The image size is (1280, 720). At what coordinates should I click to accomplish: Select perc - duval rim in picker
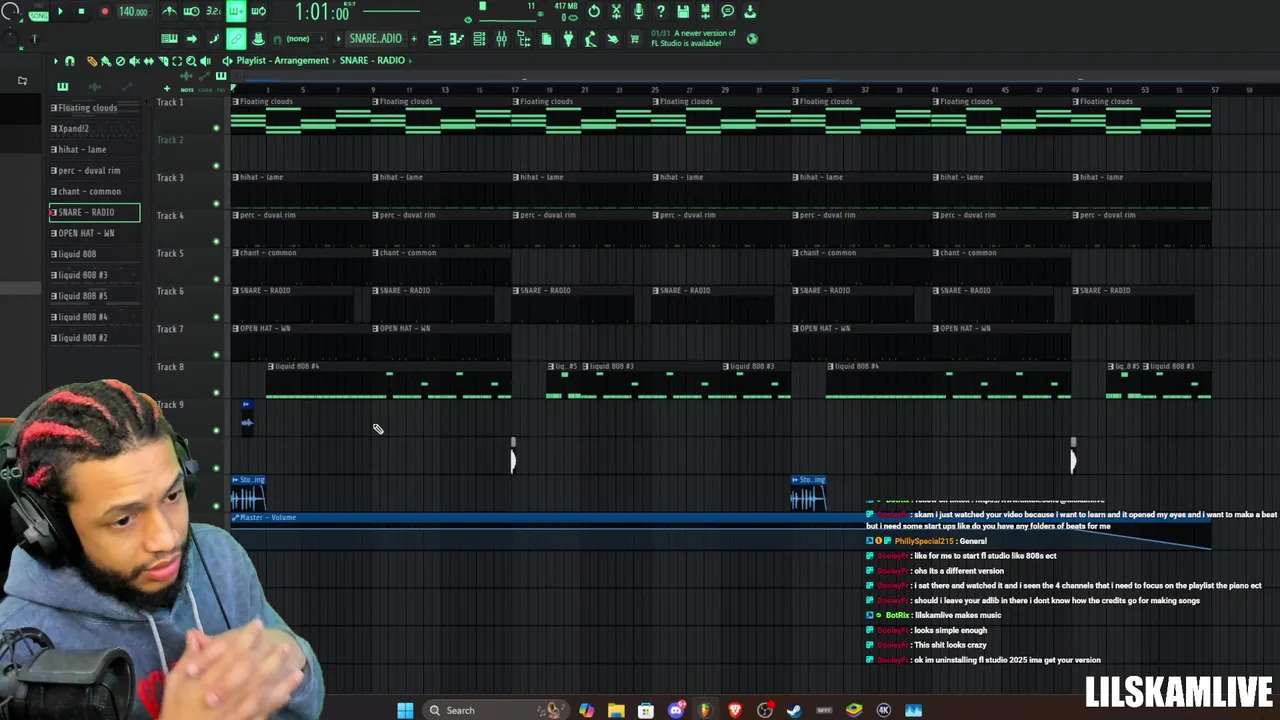94,171
